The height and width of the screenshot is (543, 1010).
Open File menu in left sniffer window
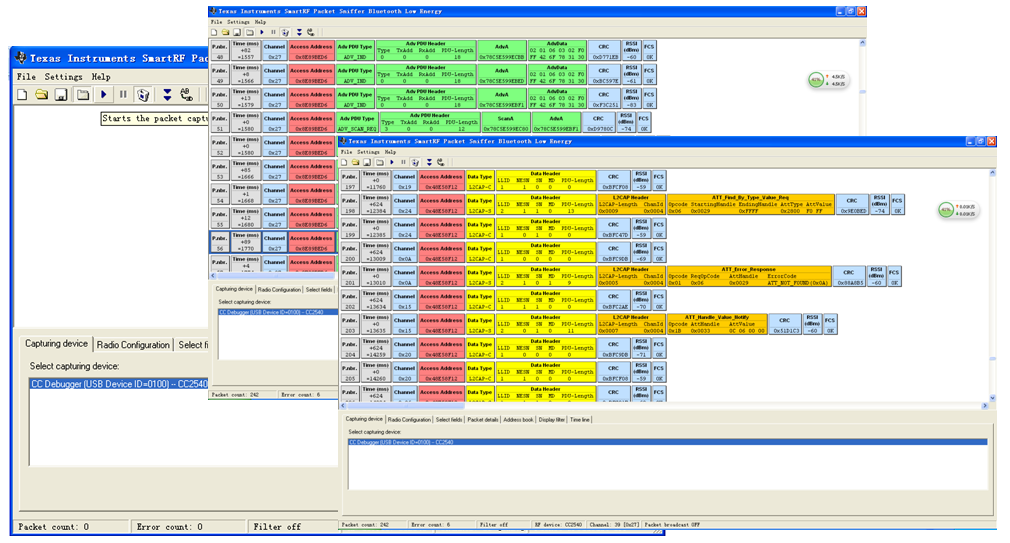(x=26, y=77)
